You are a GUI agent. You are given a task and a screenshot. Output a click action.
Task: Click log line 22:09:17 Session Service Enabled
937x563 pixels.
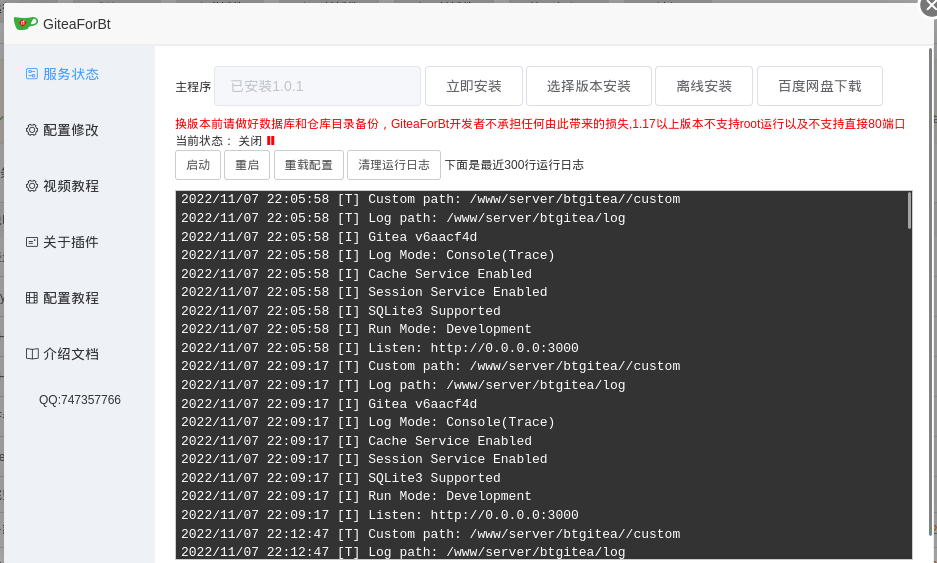point(364,459)
